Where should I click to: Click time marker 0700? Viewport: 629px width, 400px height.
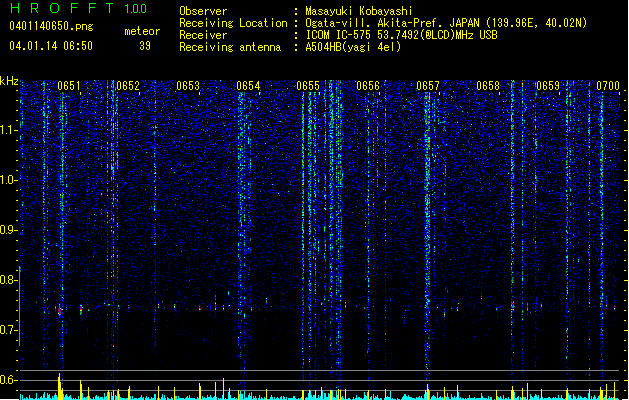(608, 86)
